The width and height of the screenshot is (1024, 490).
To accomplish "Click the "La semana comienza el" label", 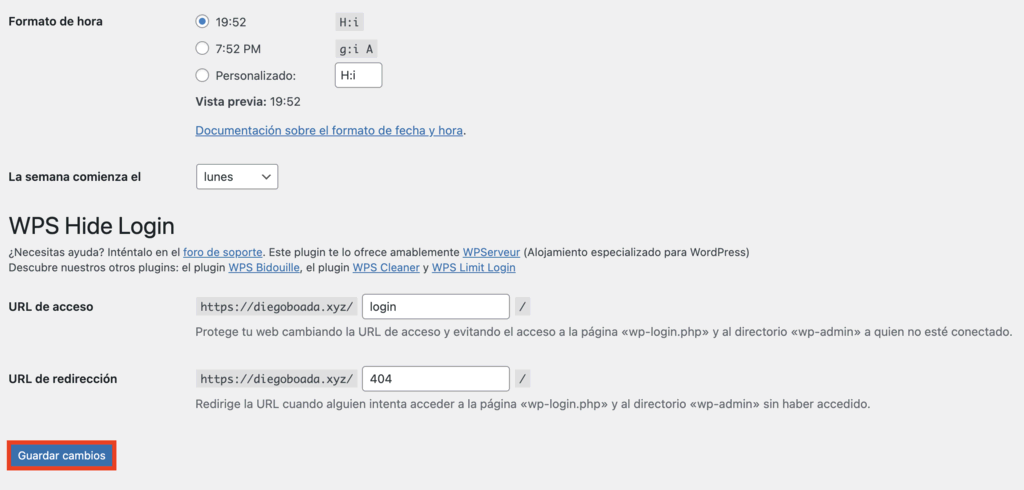I will click(74, 177).
